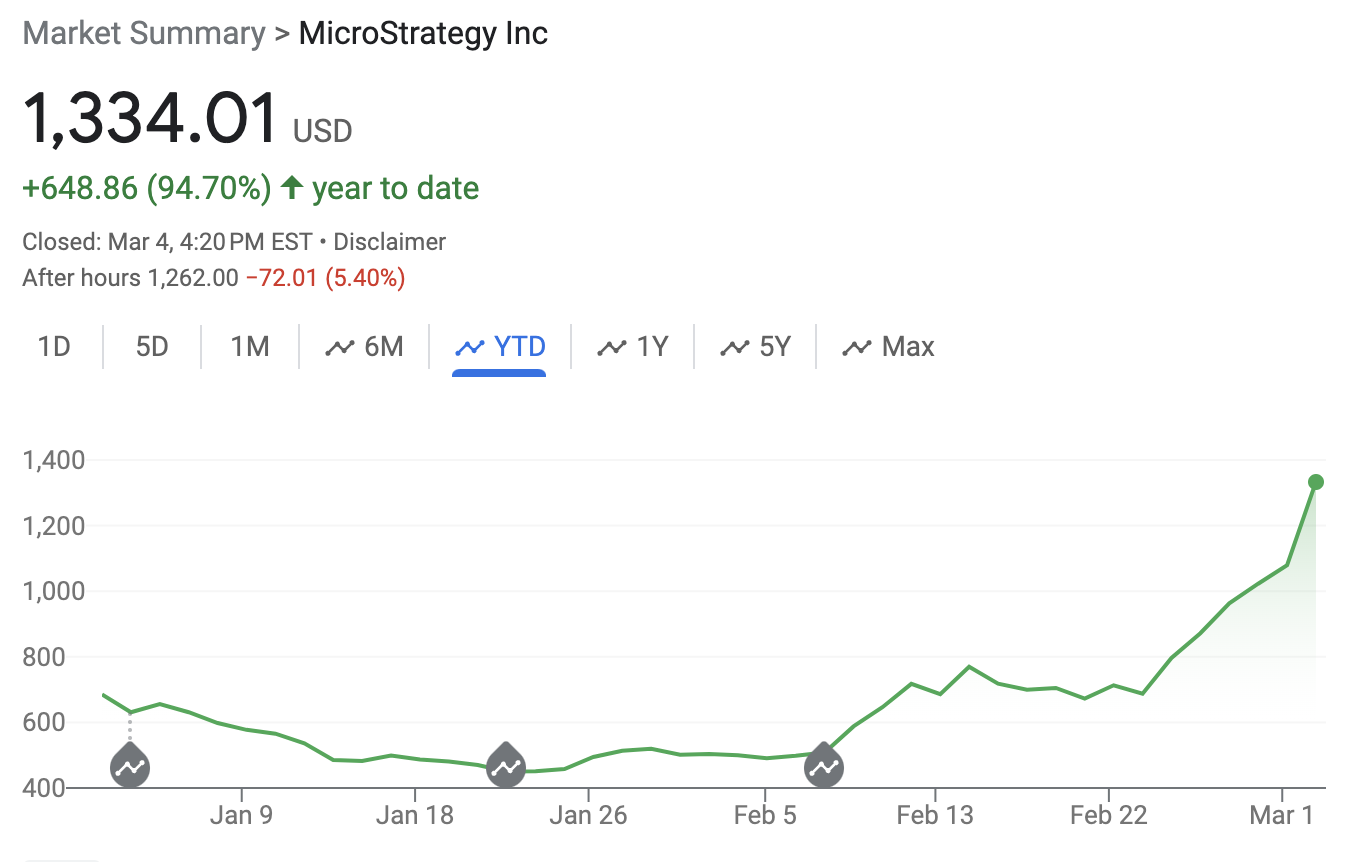
Task: Click the green endpoint dot on the chart
Action: (x=1317, y=482)
